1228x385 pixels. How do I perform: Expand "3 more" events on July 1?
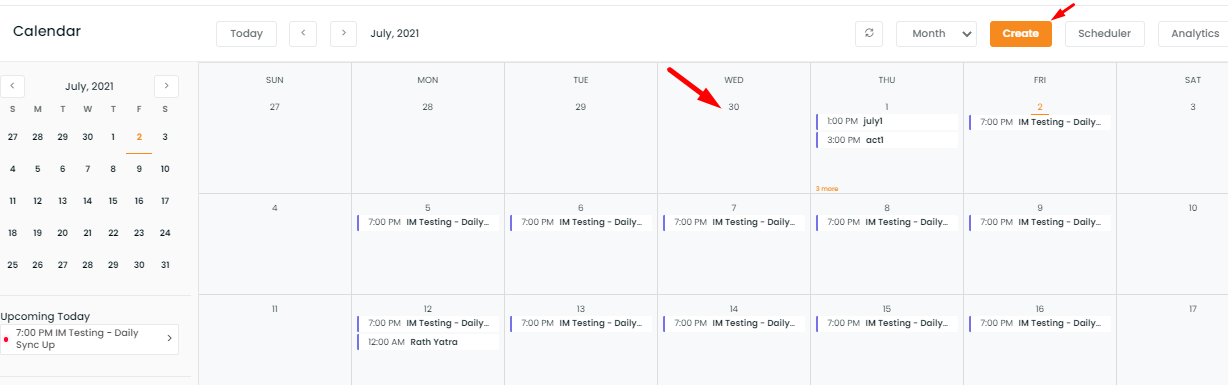tap(826, 188)
